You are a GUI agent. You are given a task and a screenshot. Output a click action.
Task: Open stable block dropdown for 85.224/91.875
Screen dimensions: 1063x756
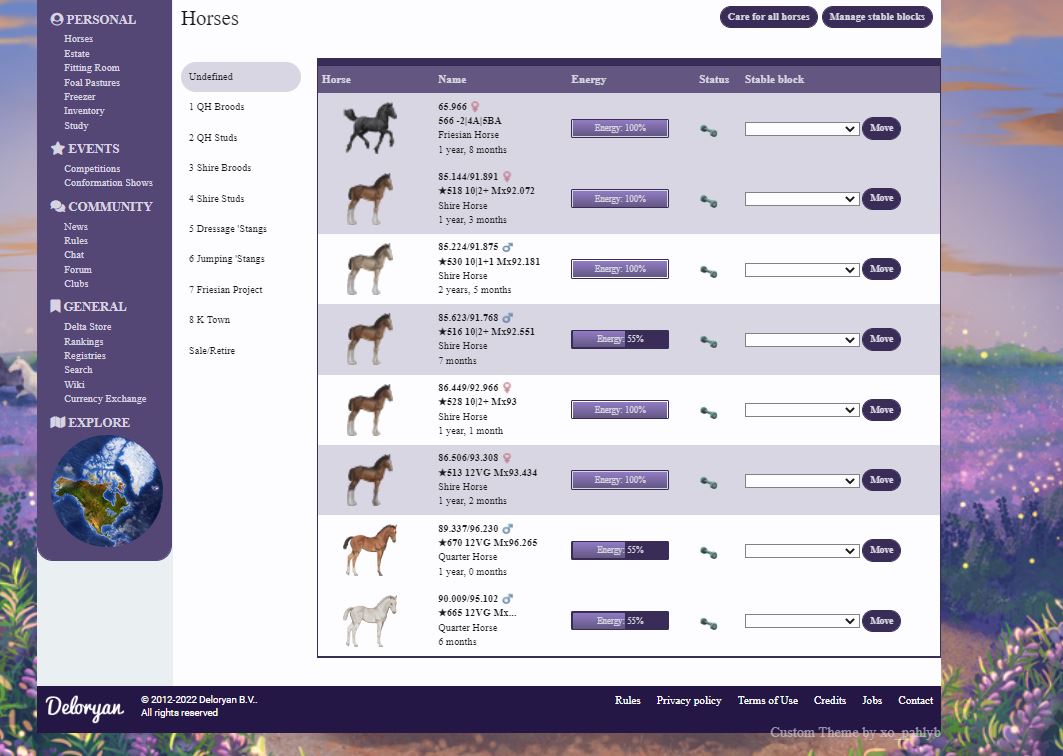(802, 270)
